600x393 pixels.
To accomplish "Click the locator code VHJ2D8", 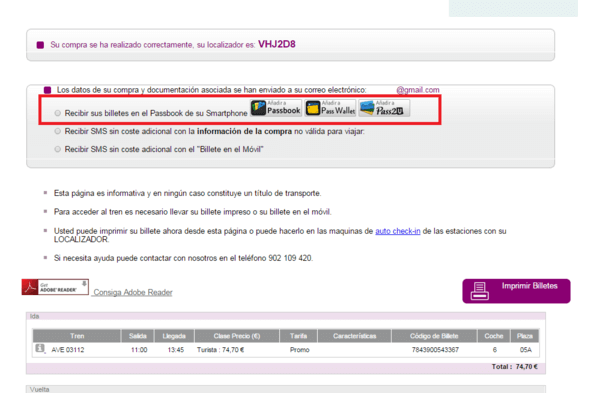I will point(277,44).
